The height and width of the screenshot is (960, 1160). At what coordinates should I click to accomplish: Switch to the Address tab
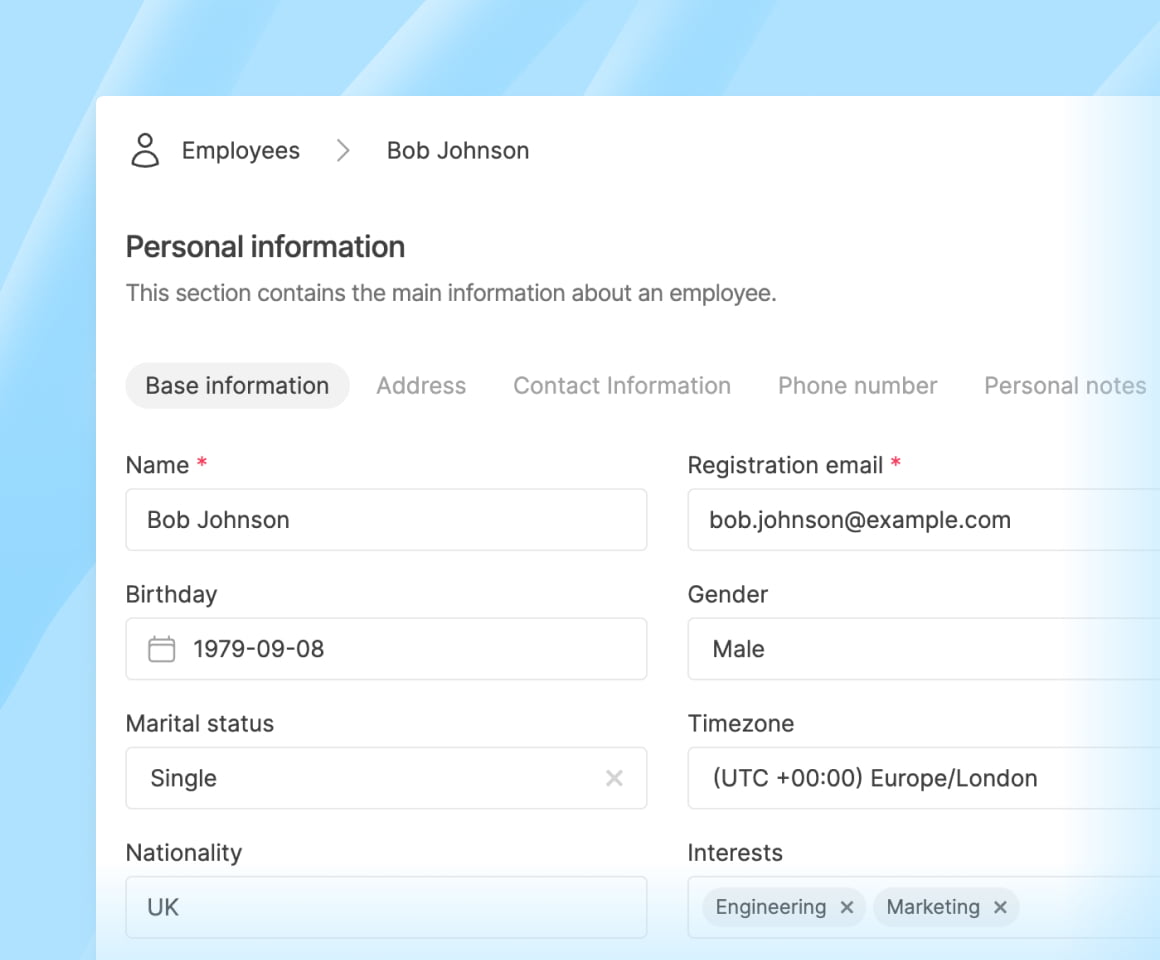(x=421, y=386)
